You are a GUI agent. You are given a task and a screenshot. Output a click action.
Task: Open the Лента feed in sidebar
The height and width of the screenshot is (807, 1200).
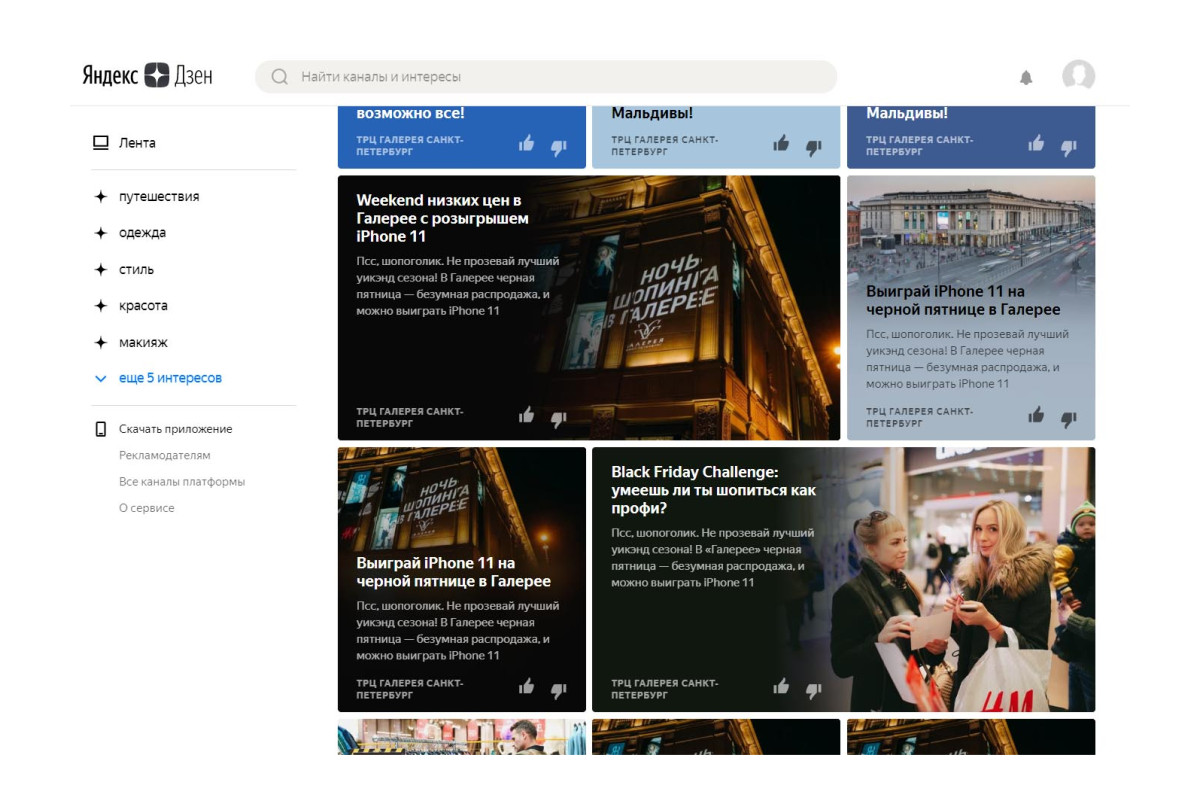point(125,143)
